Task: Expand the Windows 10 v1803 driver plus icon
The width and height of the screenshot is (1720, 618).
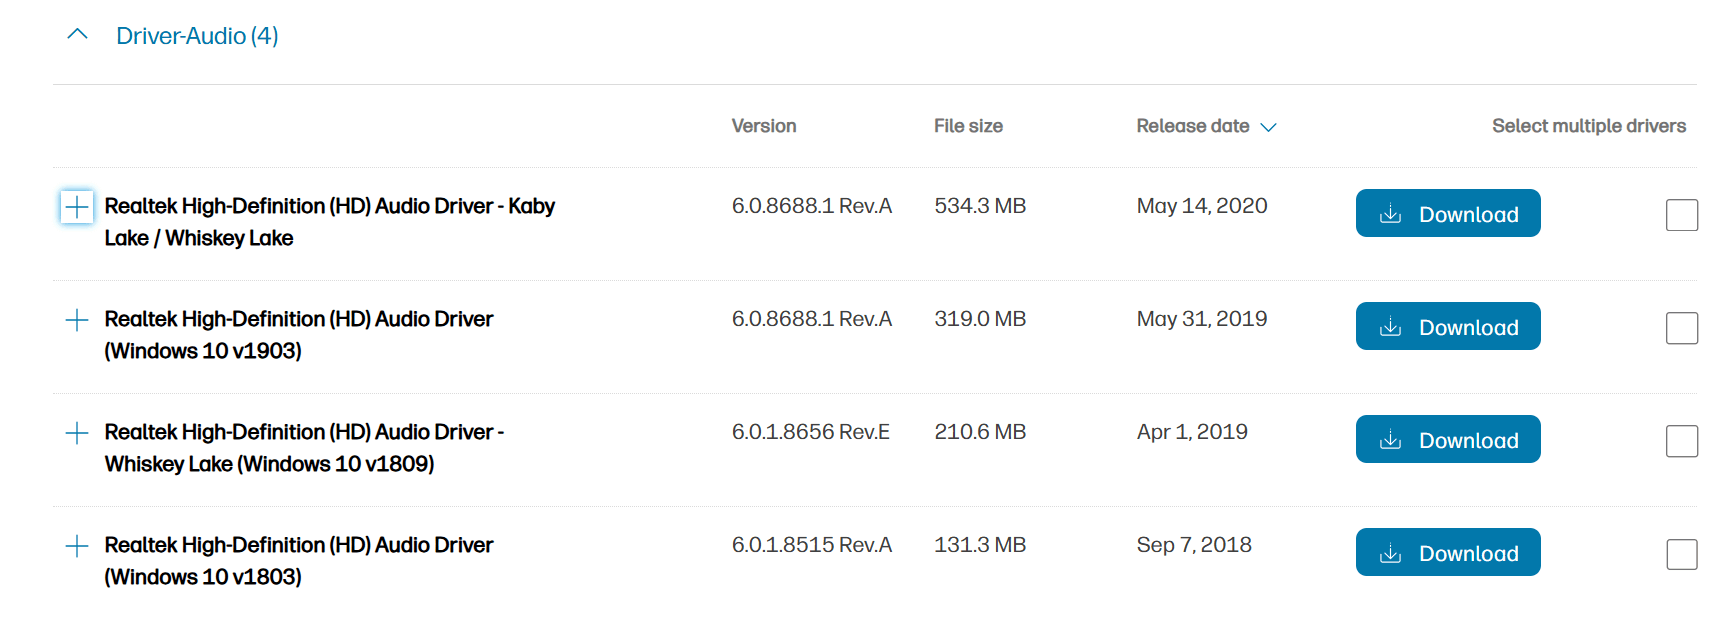Action: [x=77, y=546]
